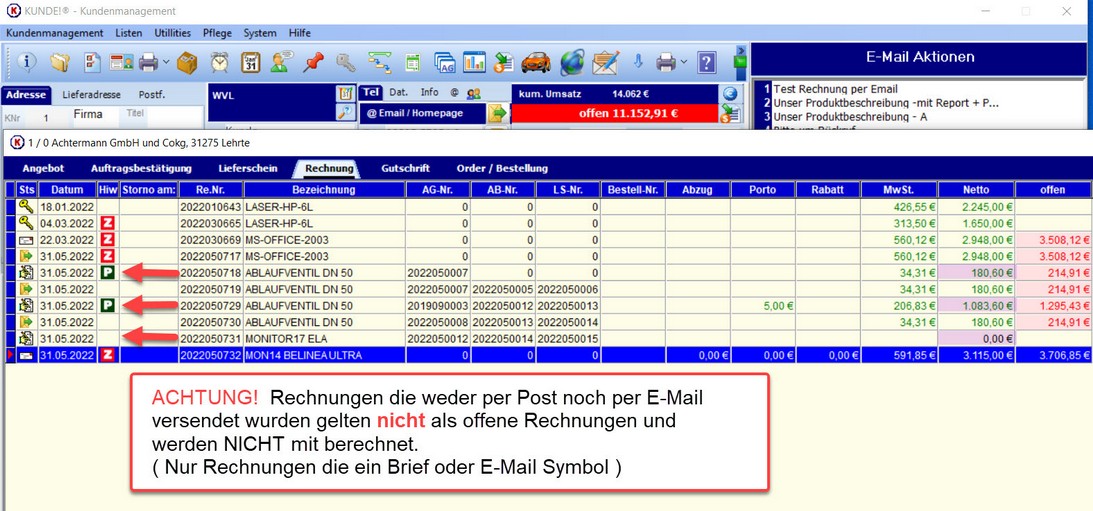Click the cardboard box package icon
The image size is (1093, 511).
[187, 63]
